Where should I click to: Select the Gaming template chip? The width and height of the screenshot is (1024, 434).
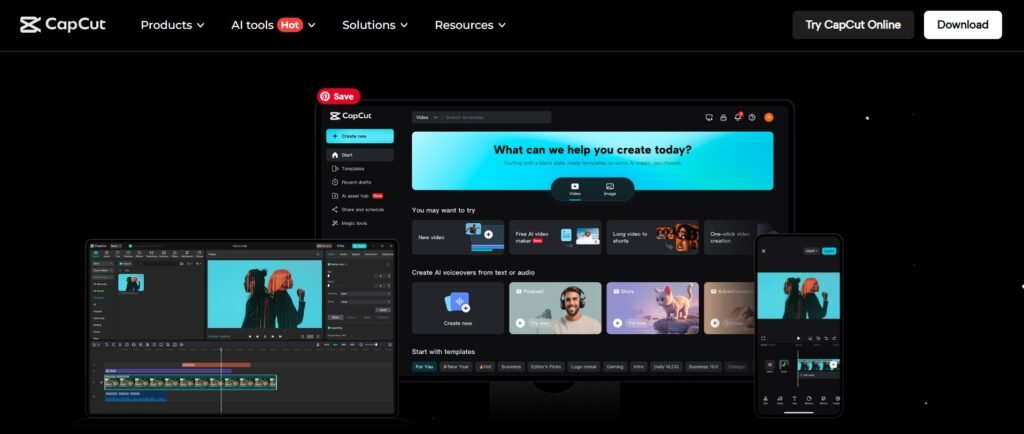pyautogui.click(x=615, y=367)
